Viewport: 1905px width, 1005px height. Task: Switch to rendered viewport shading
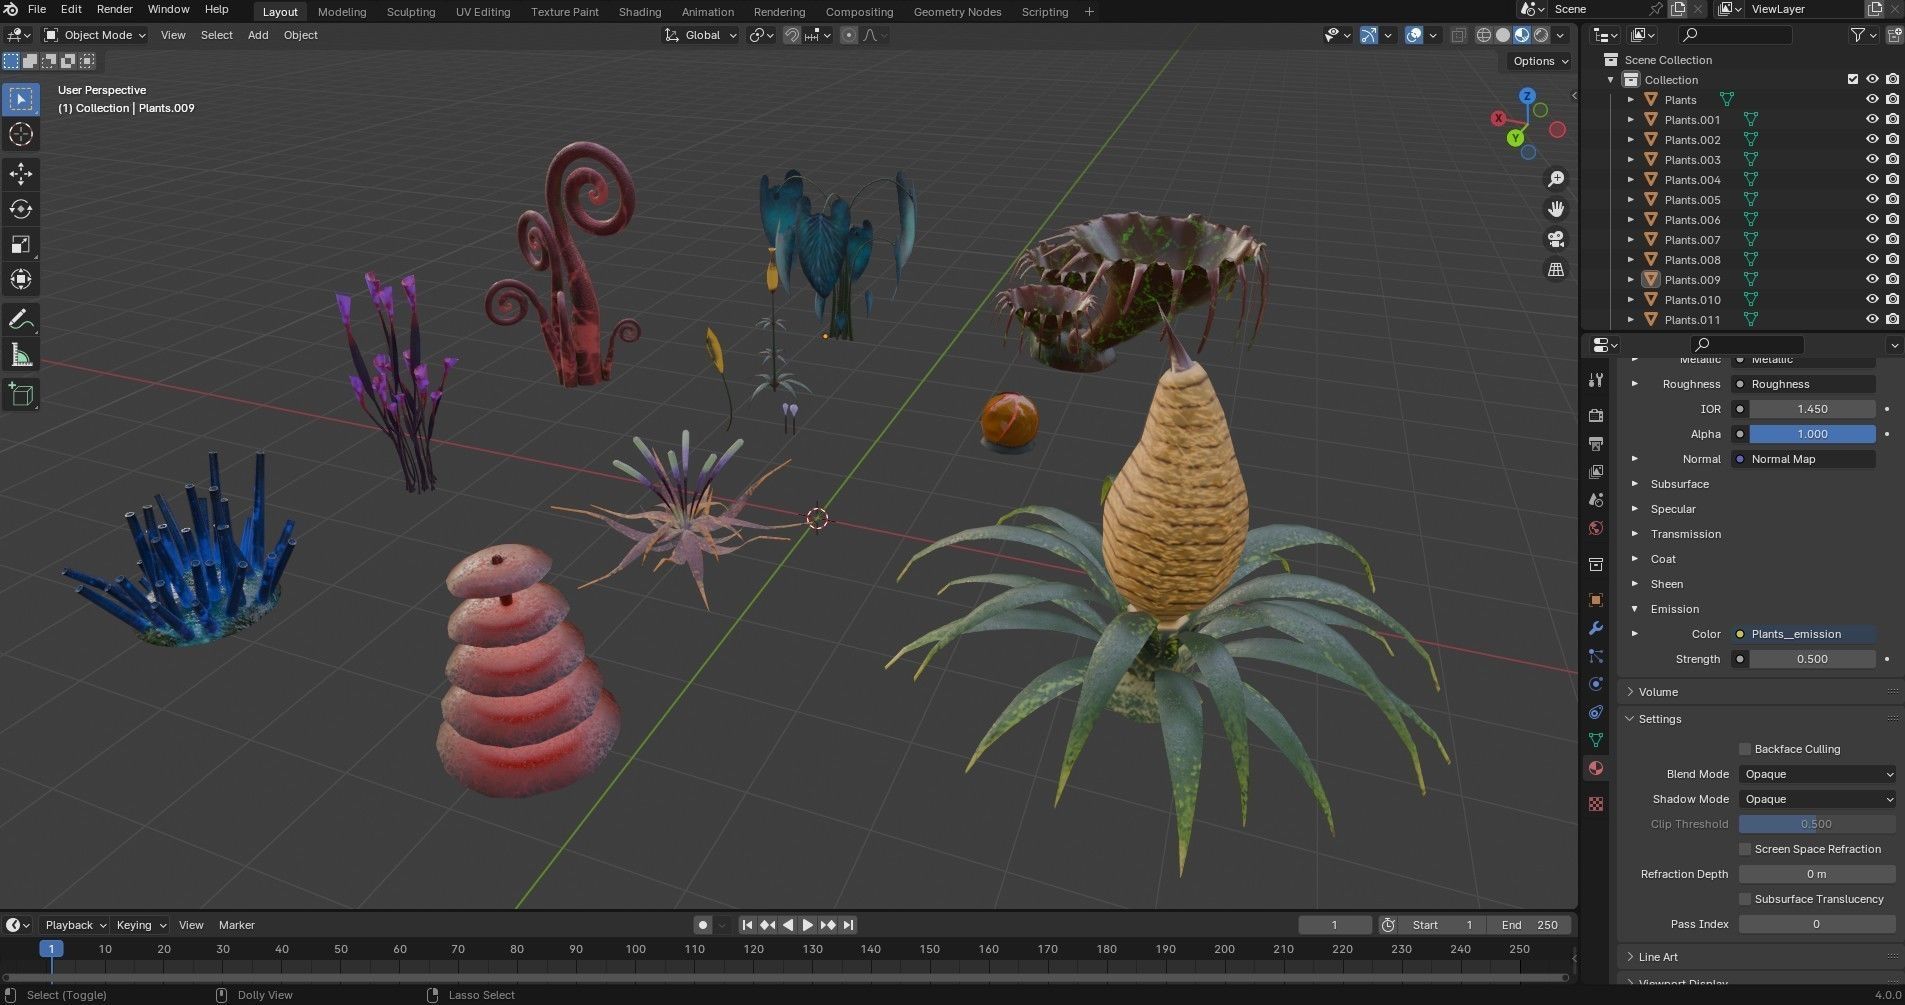1541,35
